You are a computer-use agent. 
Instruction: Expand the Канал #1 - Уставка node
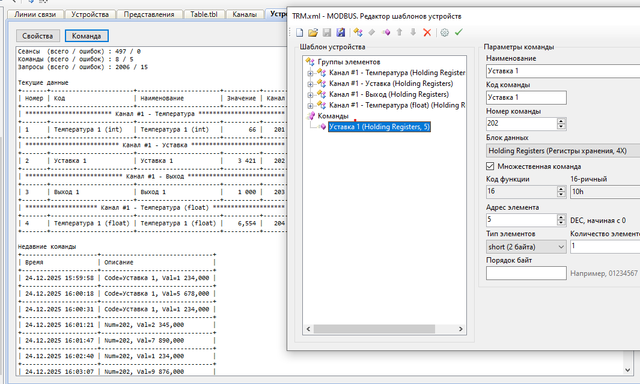pyautogui.click(x=310, y=84)
